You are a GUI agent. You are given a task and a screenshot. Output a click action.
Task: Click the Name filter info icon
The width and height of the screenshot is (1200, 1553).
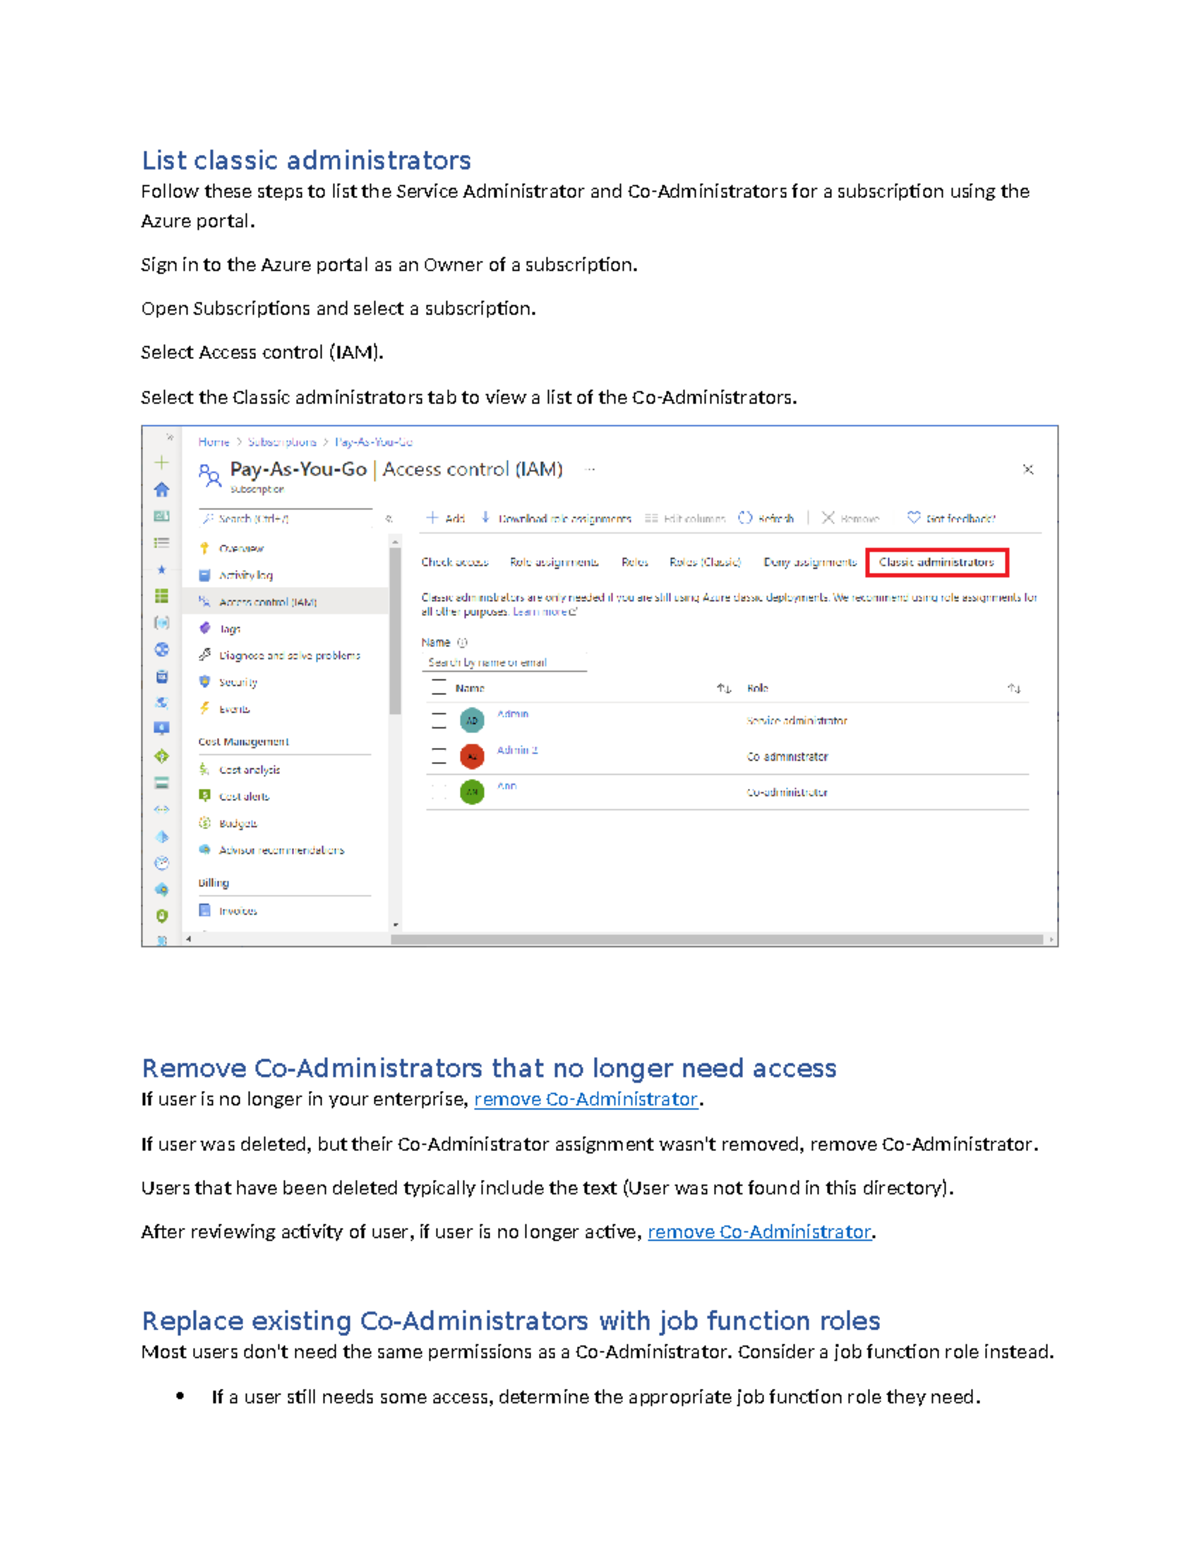tap(462, 642)
